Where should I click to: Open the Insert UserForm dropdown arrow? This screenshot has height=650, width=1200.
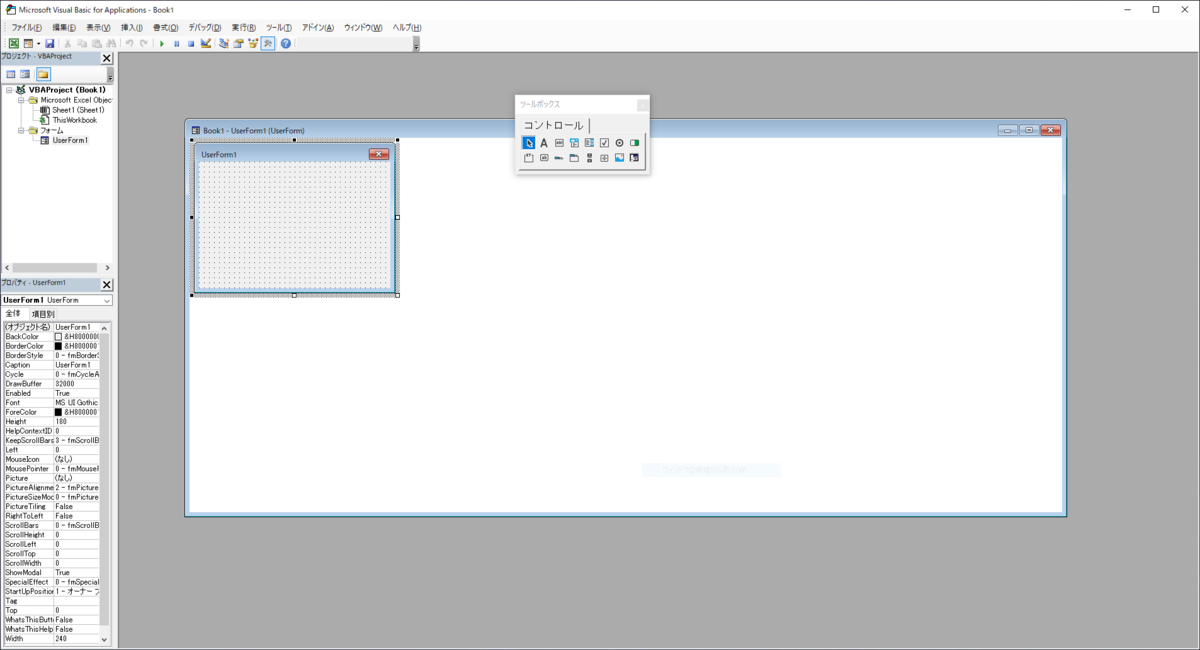(38, 42)
